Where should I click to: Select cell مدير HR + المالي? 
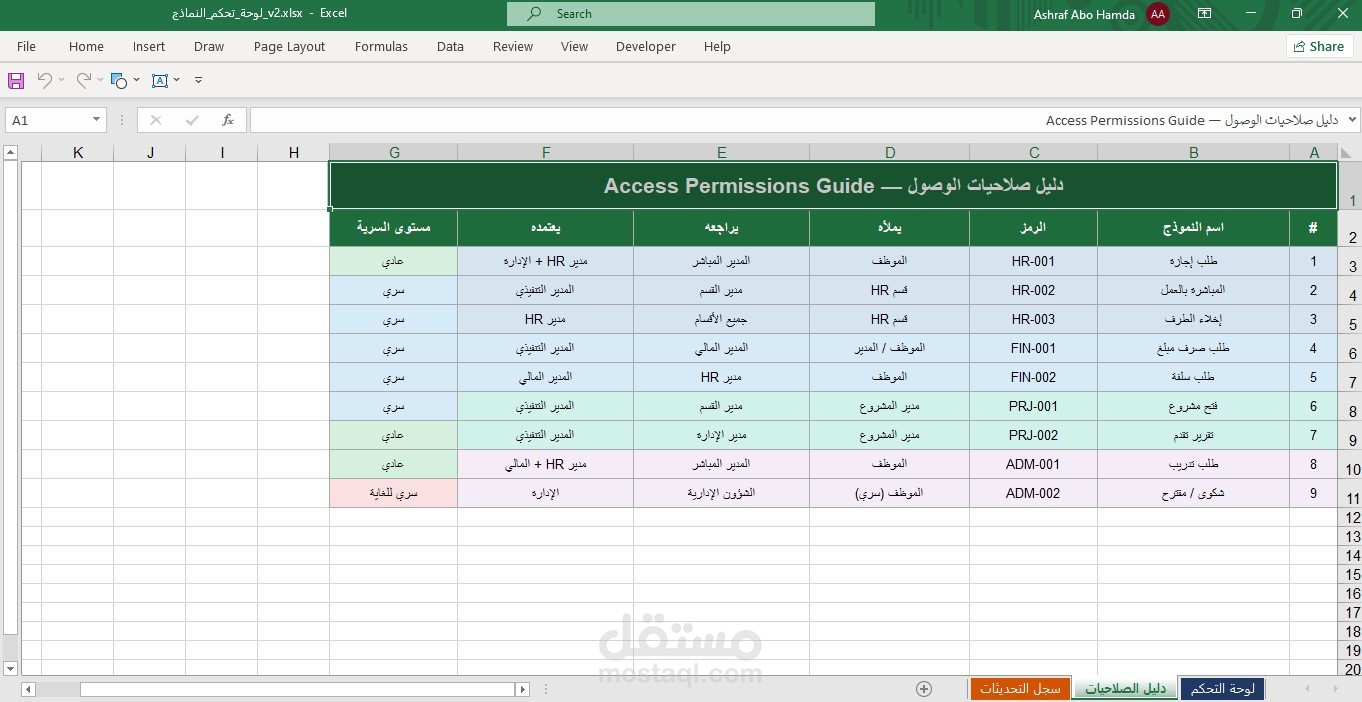tap(546, 464)
